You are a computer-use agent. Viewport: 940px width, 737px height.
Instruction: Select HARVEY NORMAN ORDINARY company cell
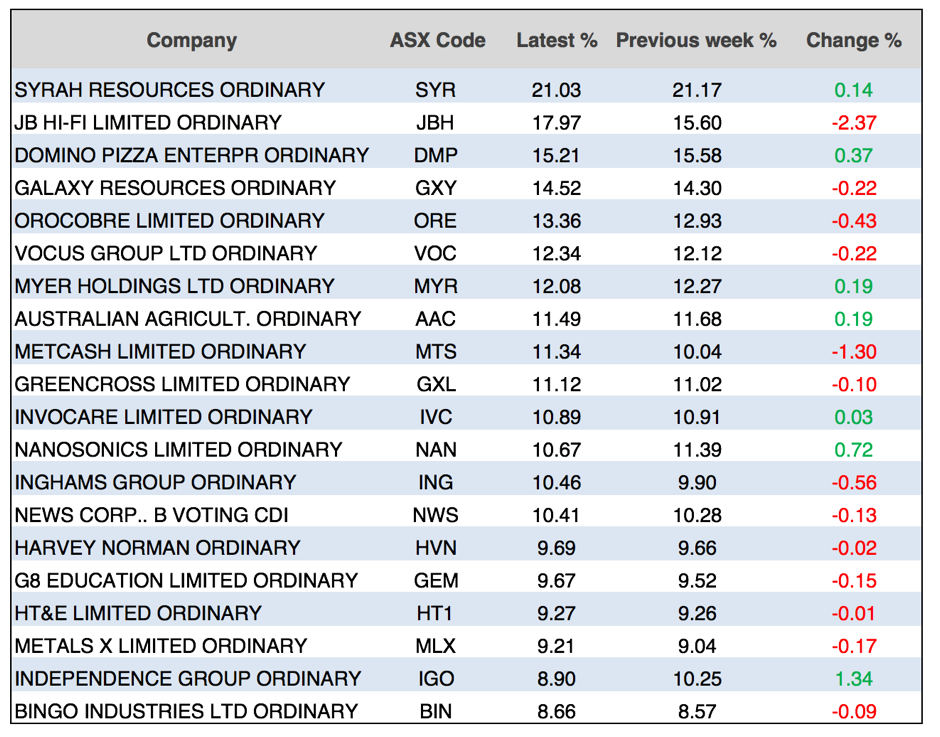click(158, 548)
